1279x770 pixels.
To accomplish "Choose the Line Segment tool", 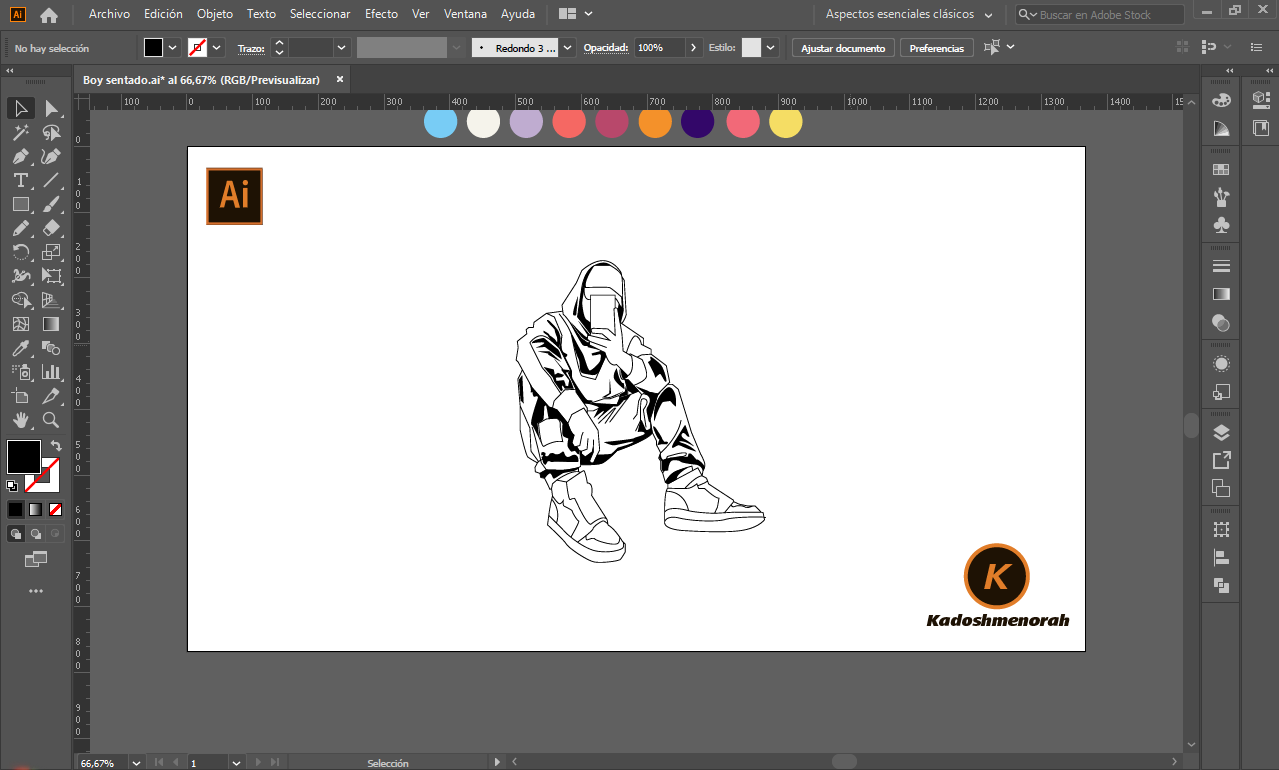I will [x=52, y=180].
